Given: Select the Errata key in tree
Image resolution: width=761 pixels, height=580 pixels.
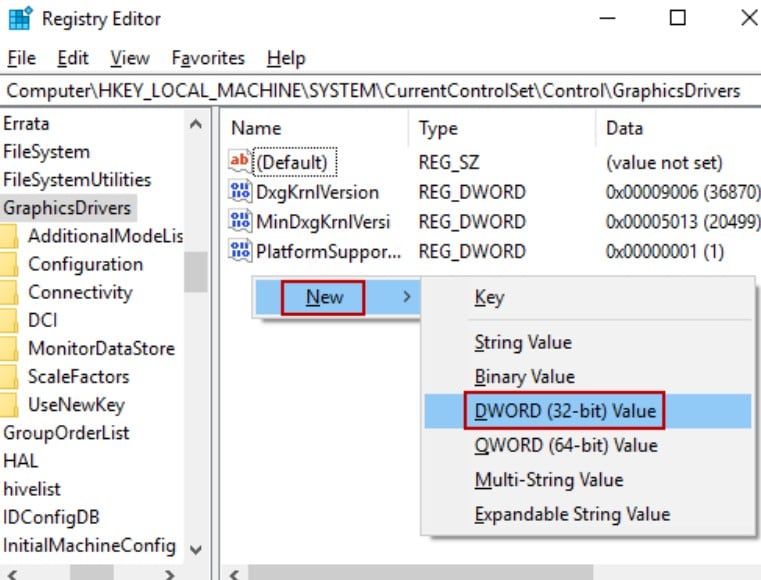Looking at the screenshot, I should (26, 124).
